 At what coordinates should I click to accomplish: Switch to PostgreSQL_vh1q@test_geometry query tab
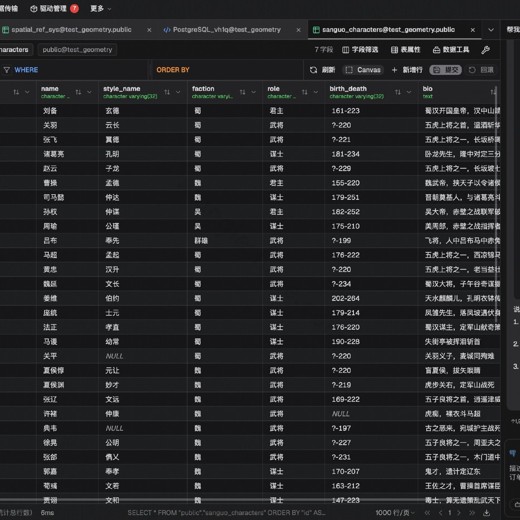point(227,30)
